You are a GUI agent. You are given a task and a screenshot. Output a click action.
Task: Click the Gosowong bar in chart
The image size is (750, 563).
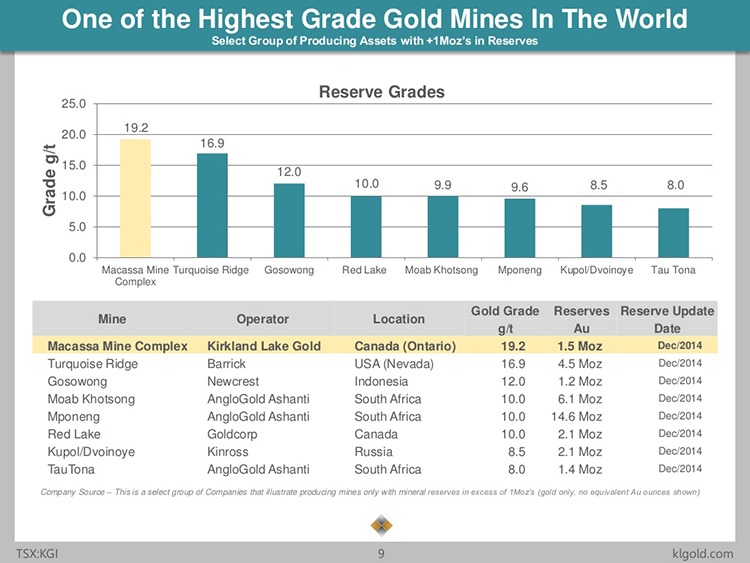pos(289,221)
